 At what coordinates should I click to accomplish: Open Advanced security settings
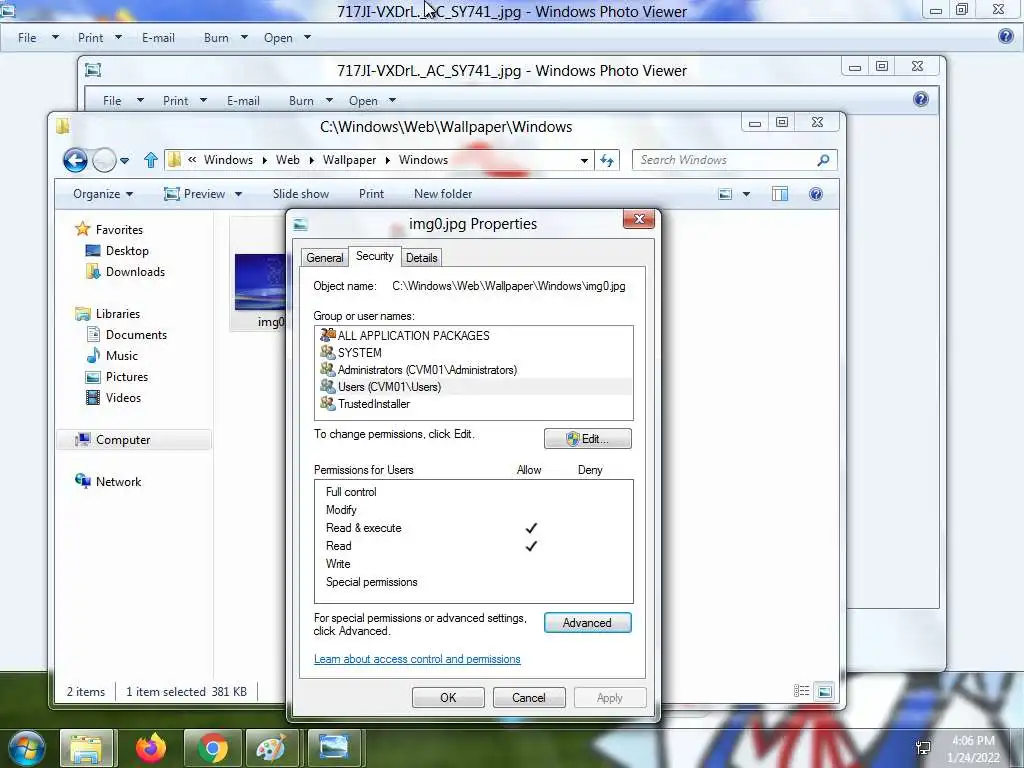pos(588,623)
